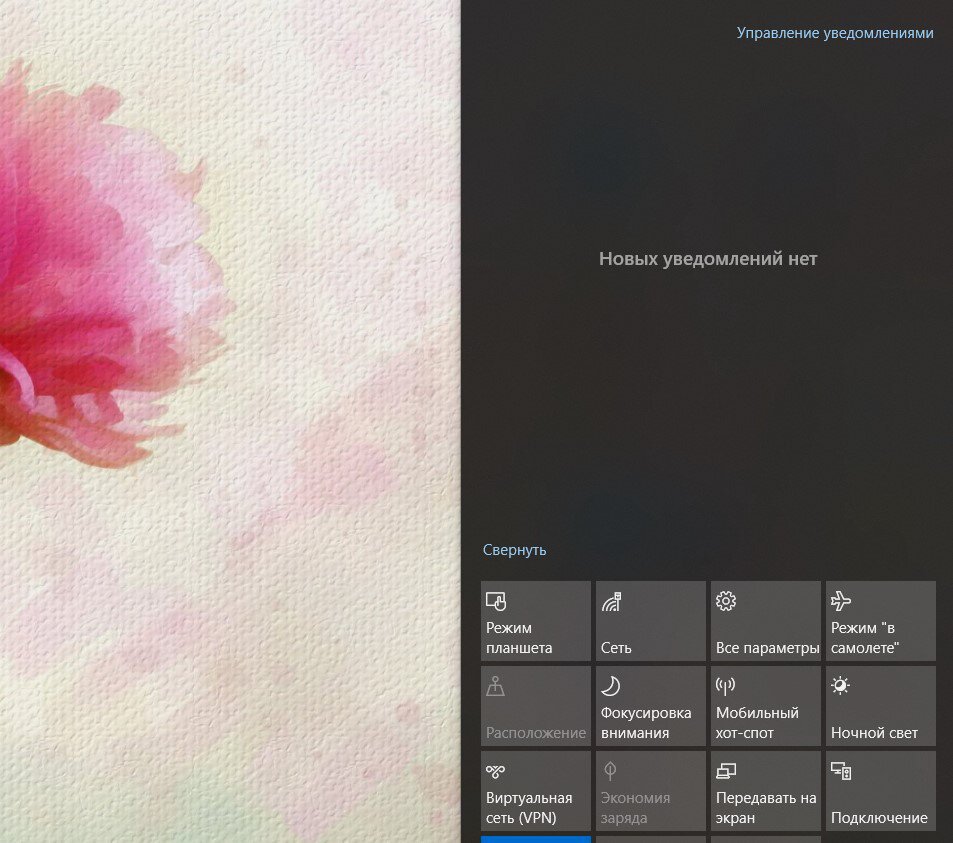Screen dimensions: 953x843
Task: Click the sun icon of Ночной свет
Action: 840,686
